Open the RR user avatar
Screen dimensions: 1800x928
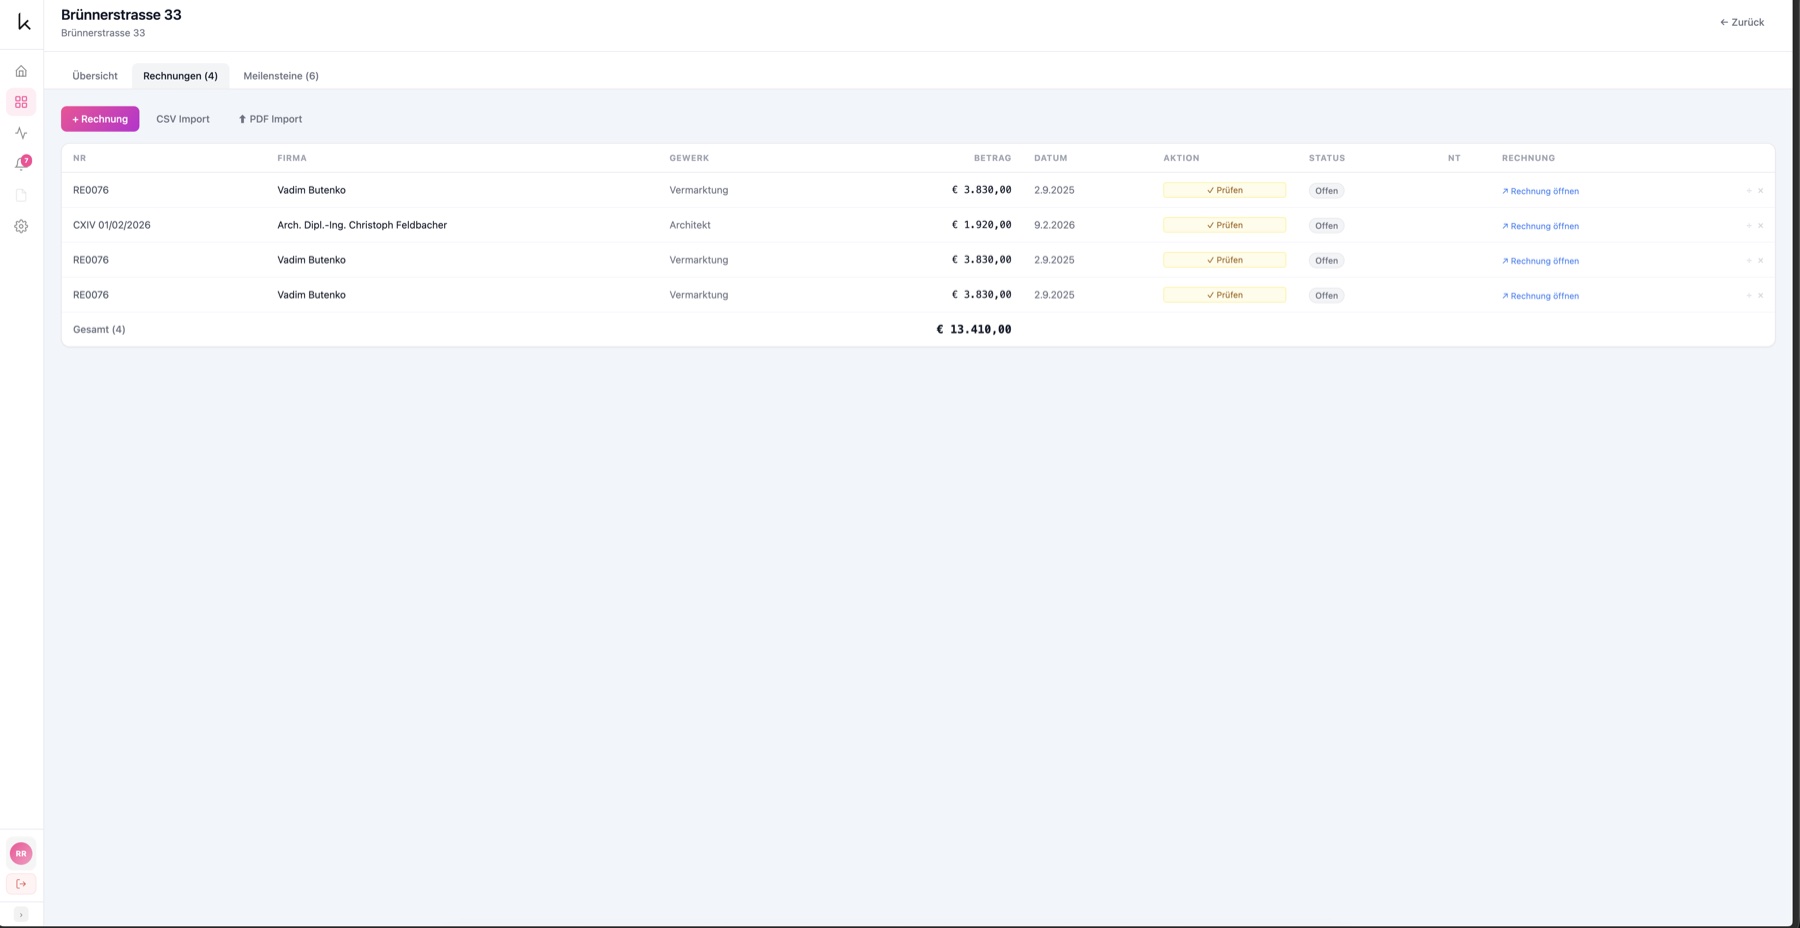tap(21, 853)
